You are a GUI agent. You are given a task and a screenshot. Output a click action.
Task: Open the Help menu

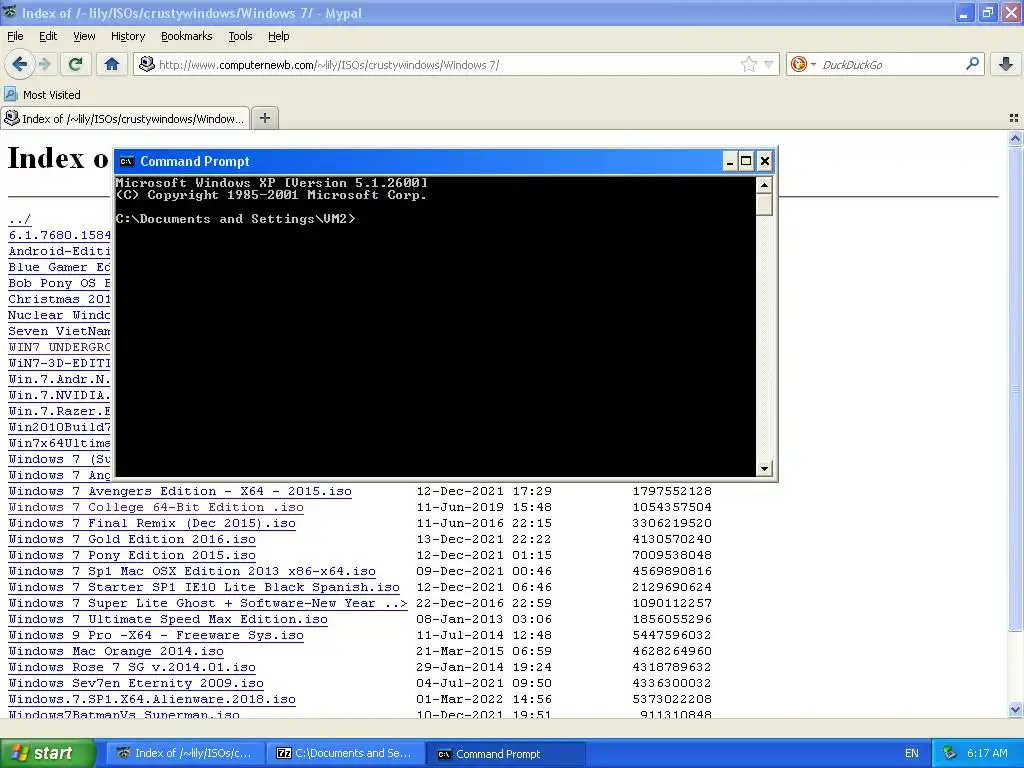pos(278,36)
